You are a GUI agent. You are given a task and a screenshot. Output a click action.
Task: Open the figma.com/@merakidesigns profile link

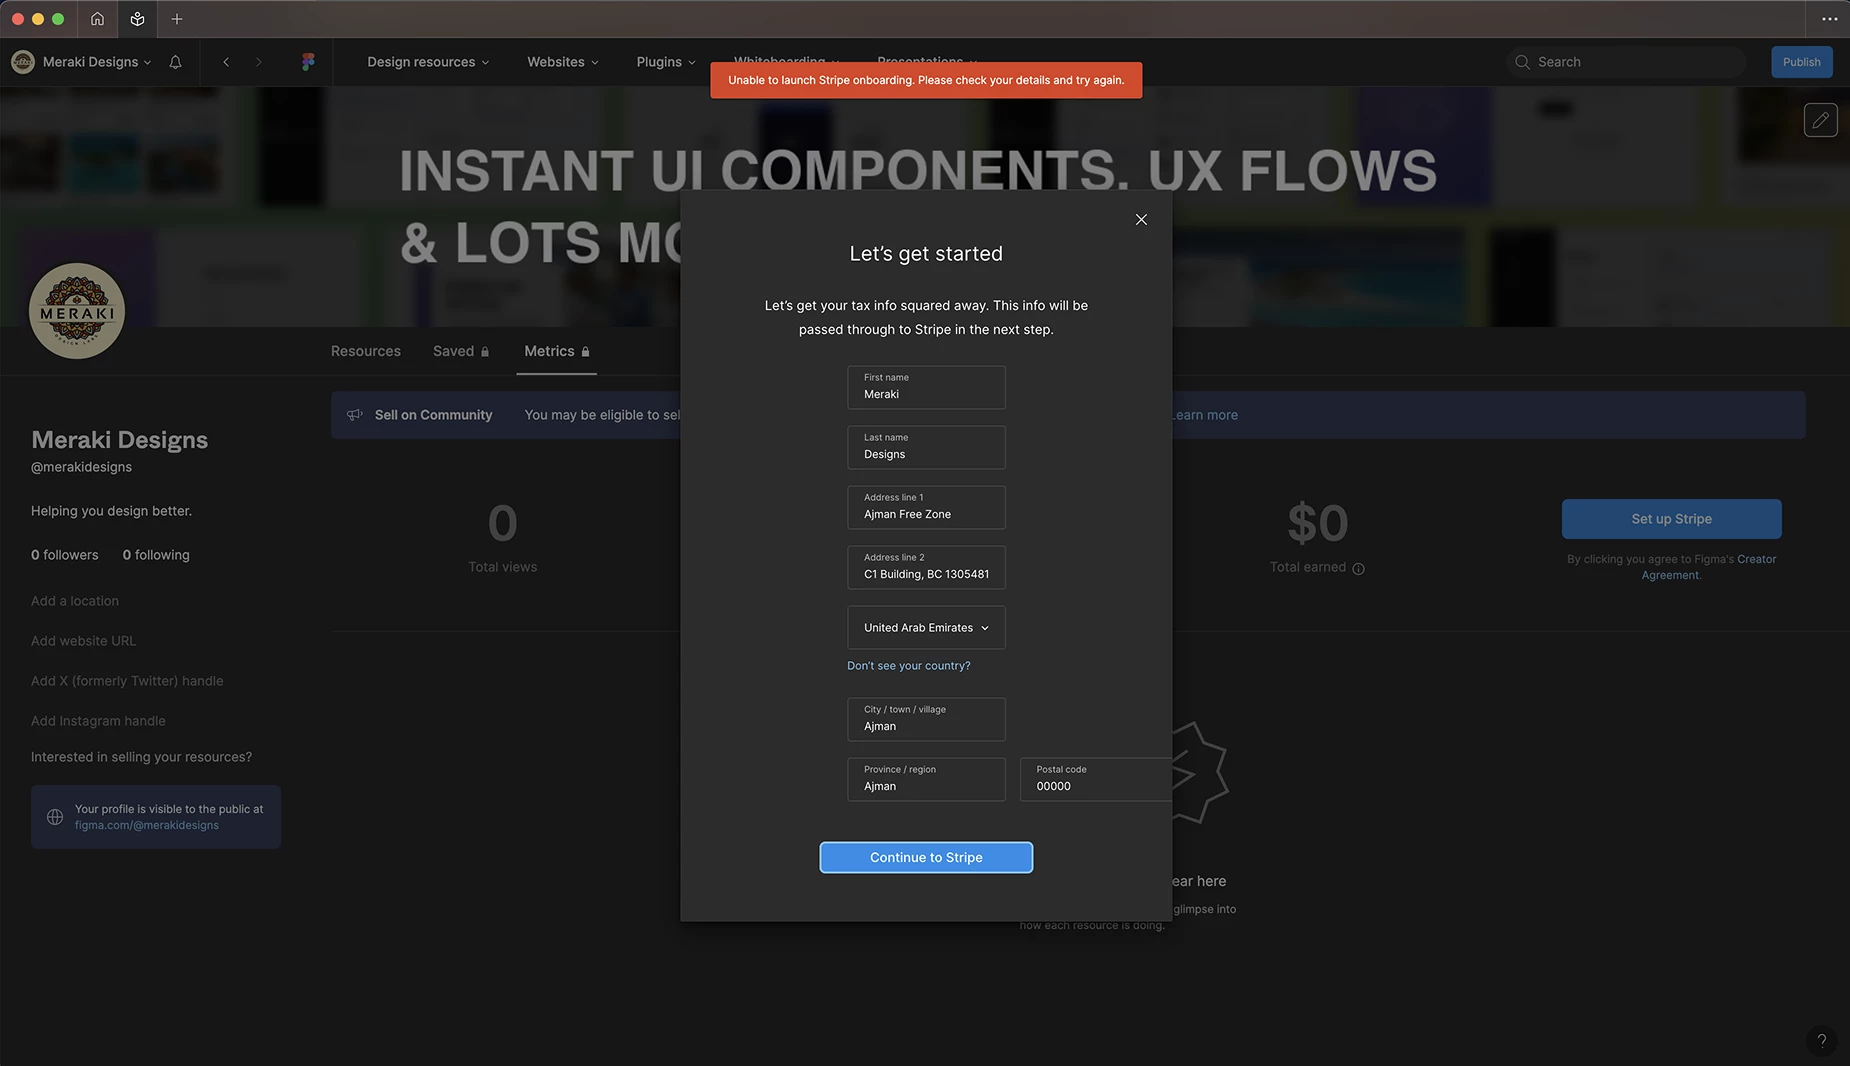(x=146, y=825)
